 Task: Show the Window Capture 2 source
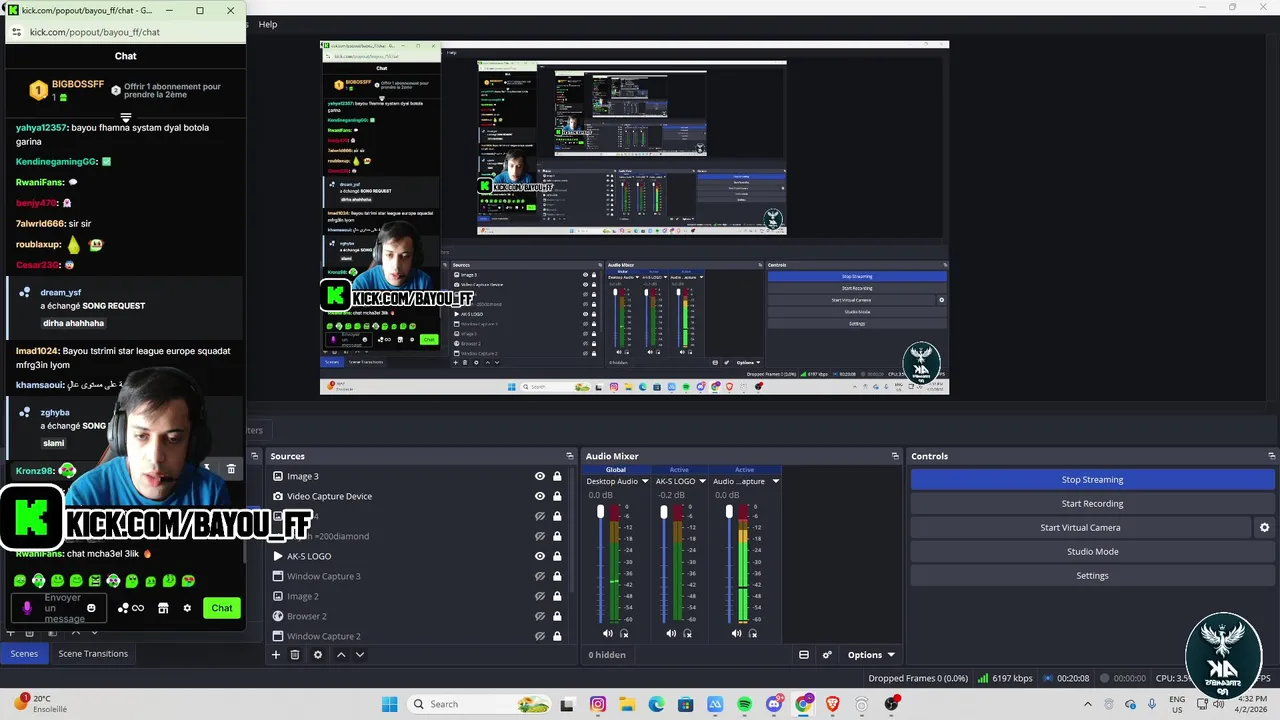pyautogui.click(x=540, y=636)
